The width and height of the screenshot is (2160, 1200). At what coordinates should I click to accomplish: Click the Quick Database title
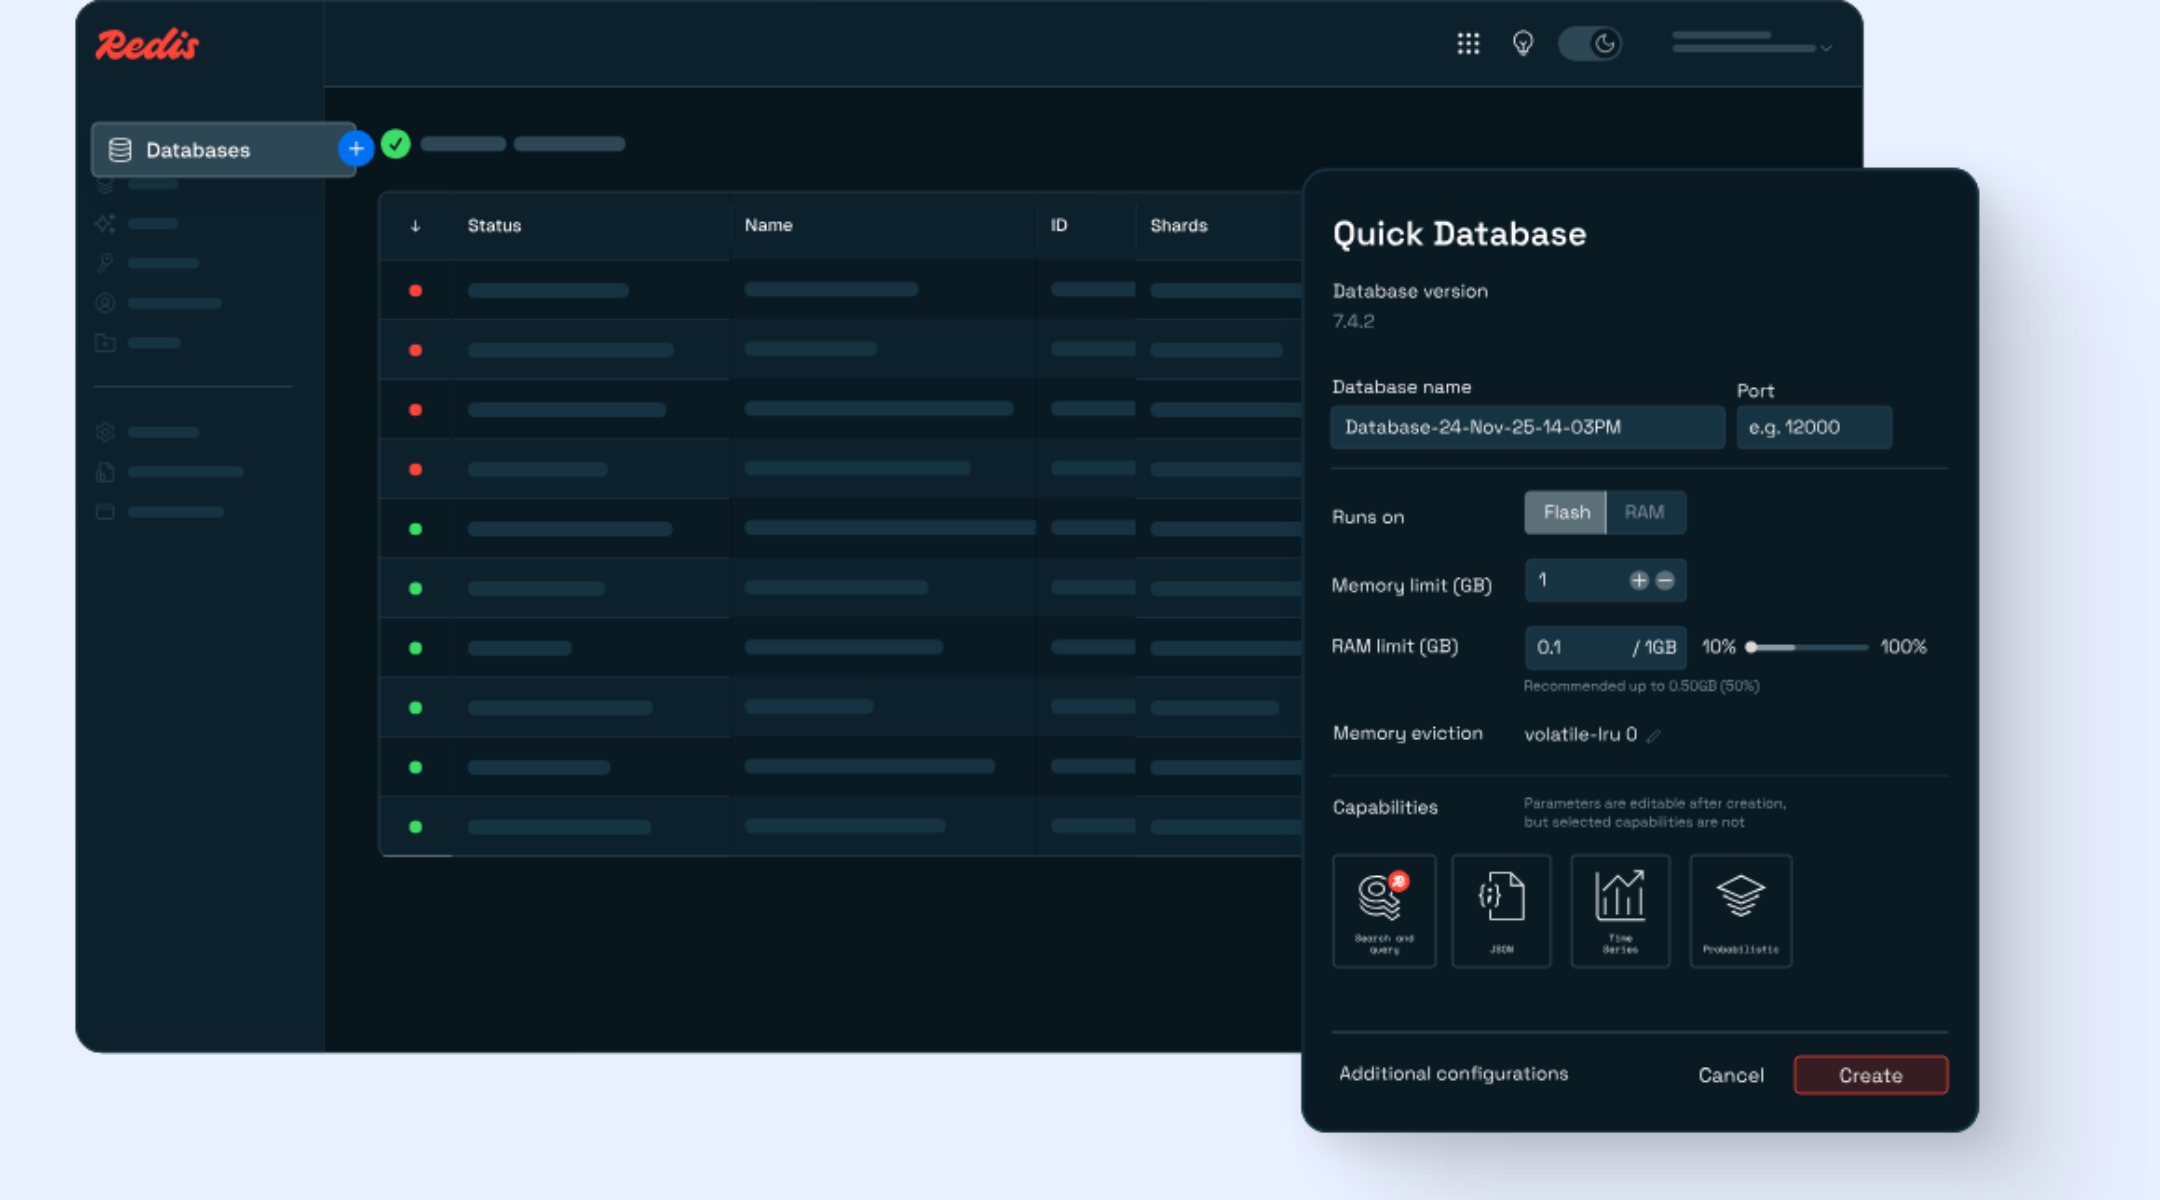[1459, 234]
